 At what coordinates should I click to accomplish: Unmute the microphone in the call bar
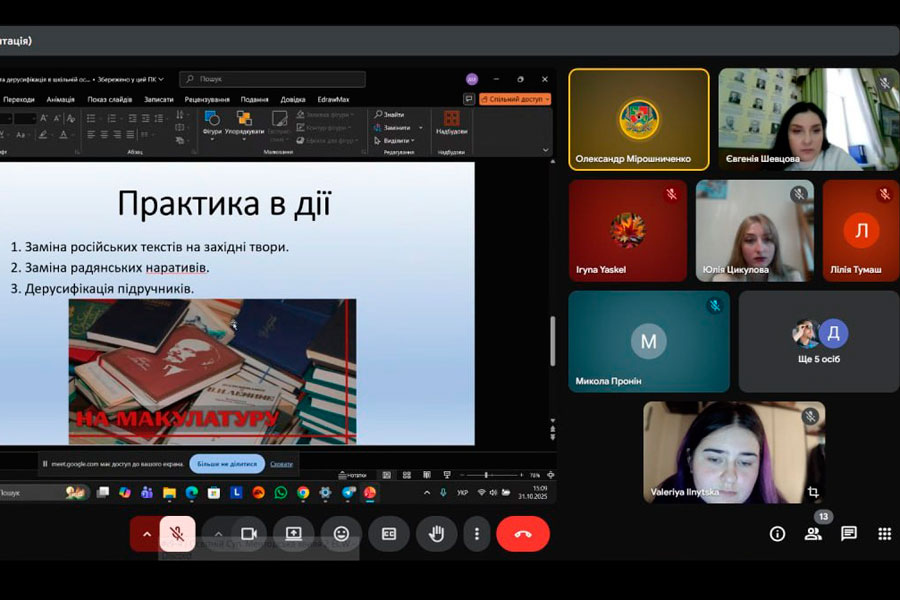(177, 534)
